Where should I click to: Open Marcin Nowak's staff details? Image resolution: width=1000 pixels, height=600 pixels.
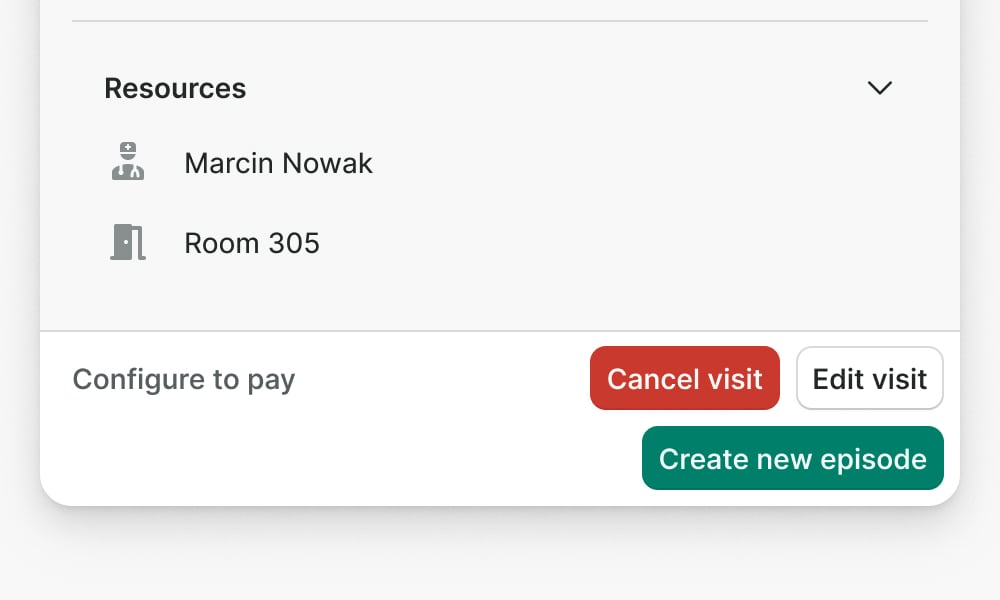click(x=278, y=163)
